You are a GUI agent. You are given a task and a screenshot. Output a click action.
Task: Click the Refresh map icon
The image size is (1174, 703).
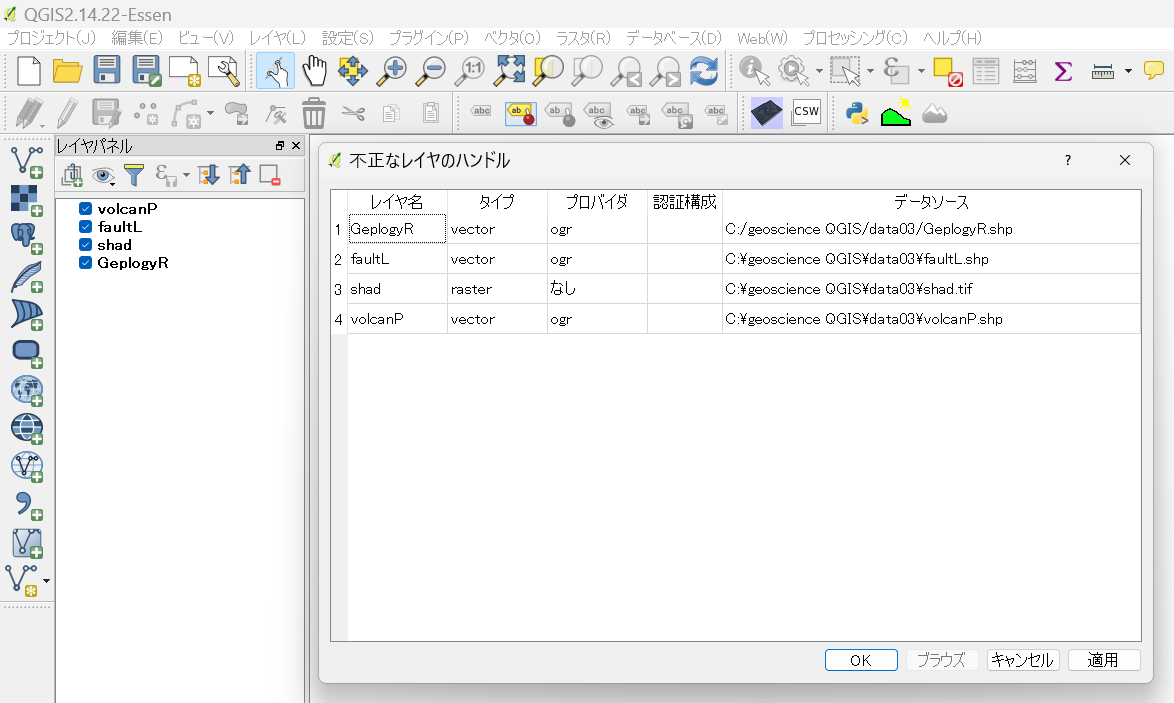[704, 71]
